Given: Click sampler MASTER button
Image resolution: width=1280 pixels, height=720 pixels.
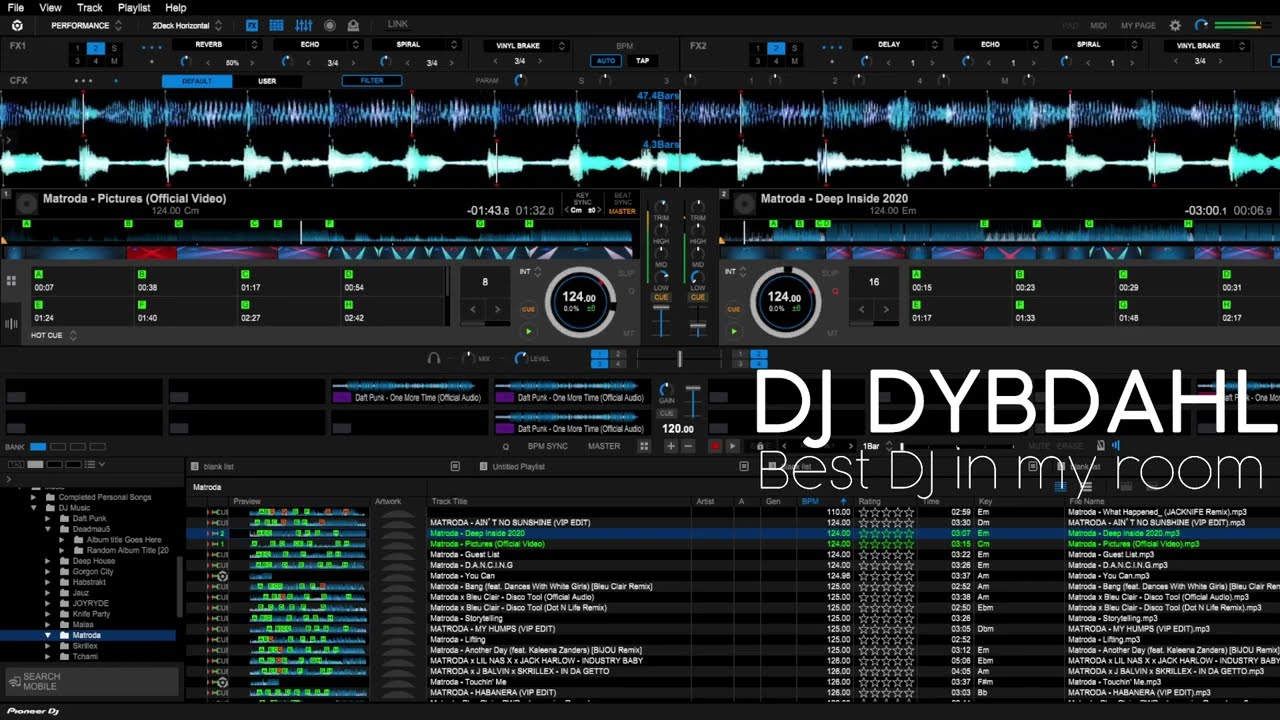Looking at the screenshot, I should [604, 446].
